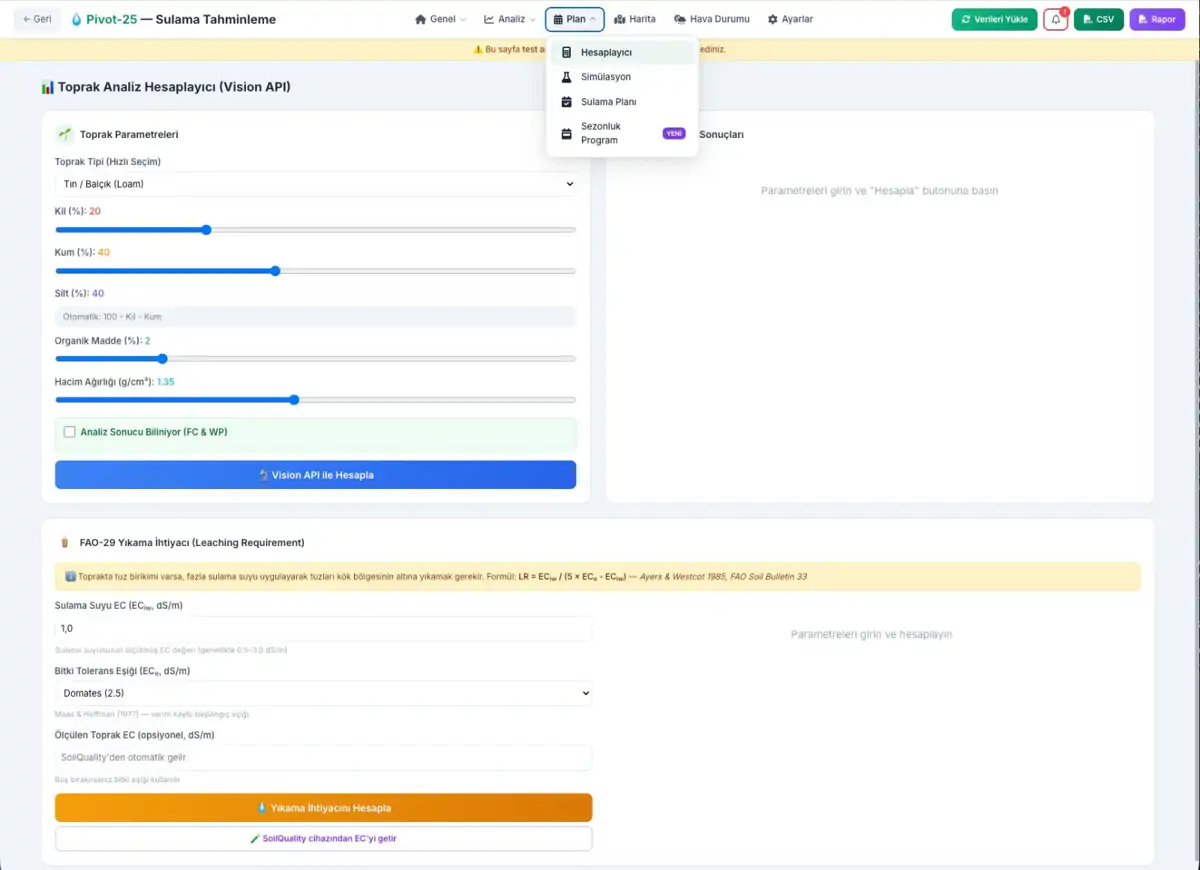Click the calculator icon next to Hesaplayıcı

tap(566, 52)
